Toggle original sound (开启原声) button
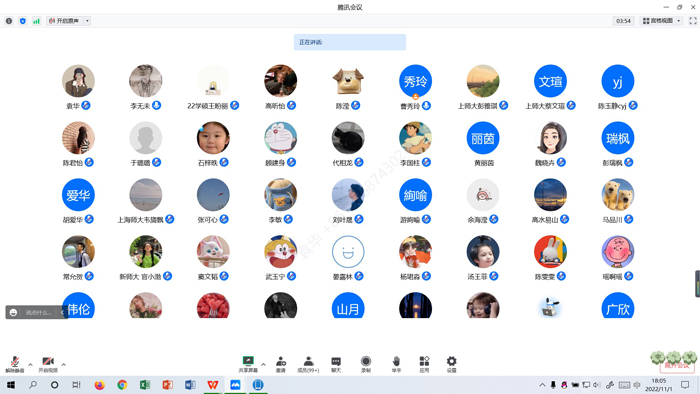 tap(64, 21)
